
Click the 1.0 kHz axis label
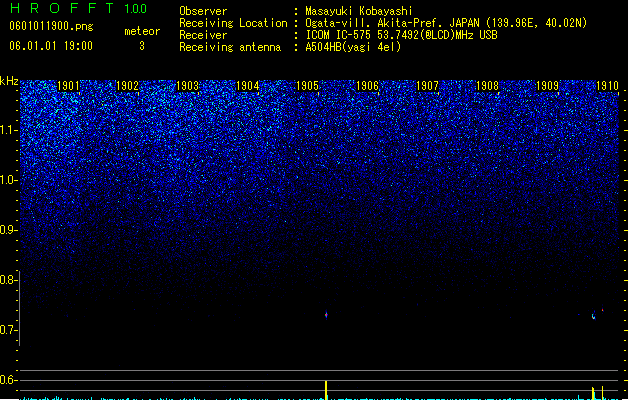[x=9, y=180]
